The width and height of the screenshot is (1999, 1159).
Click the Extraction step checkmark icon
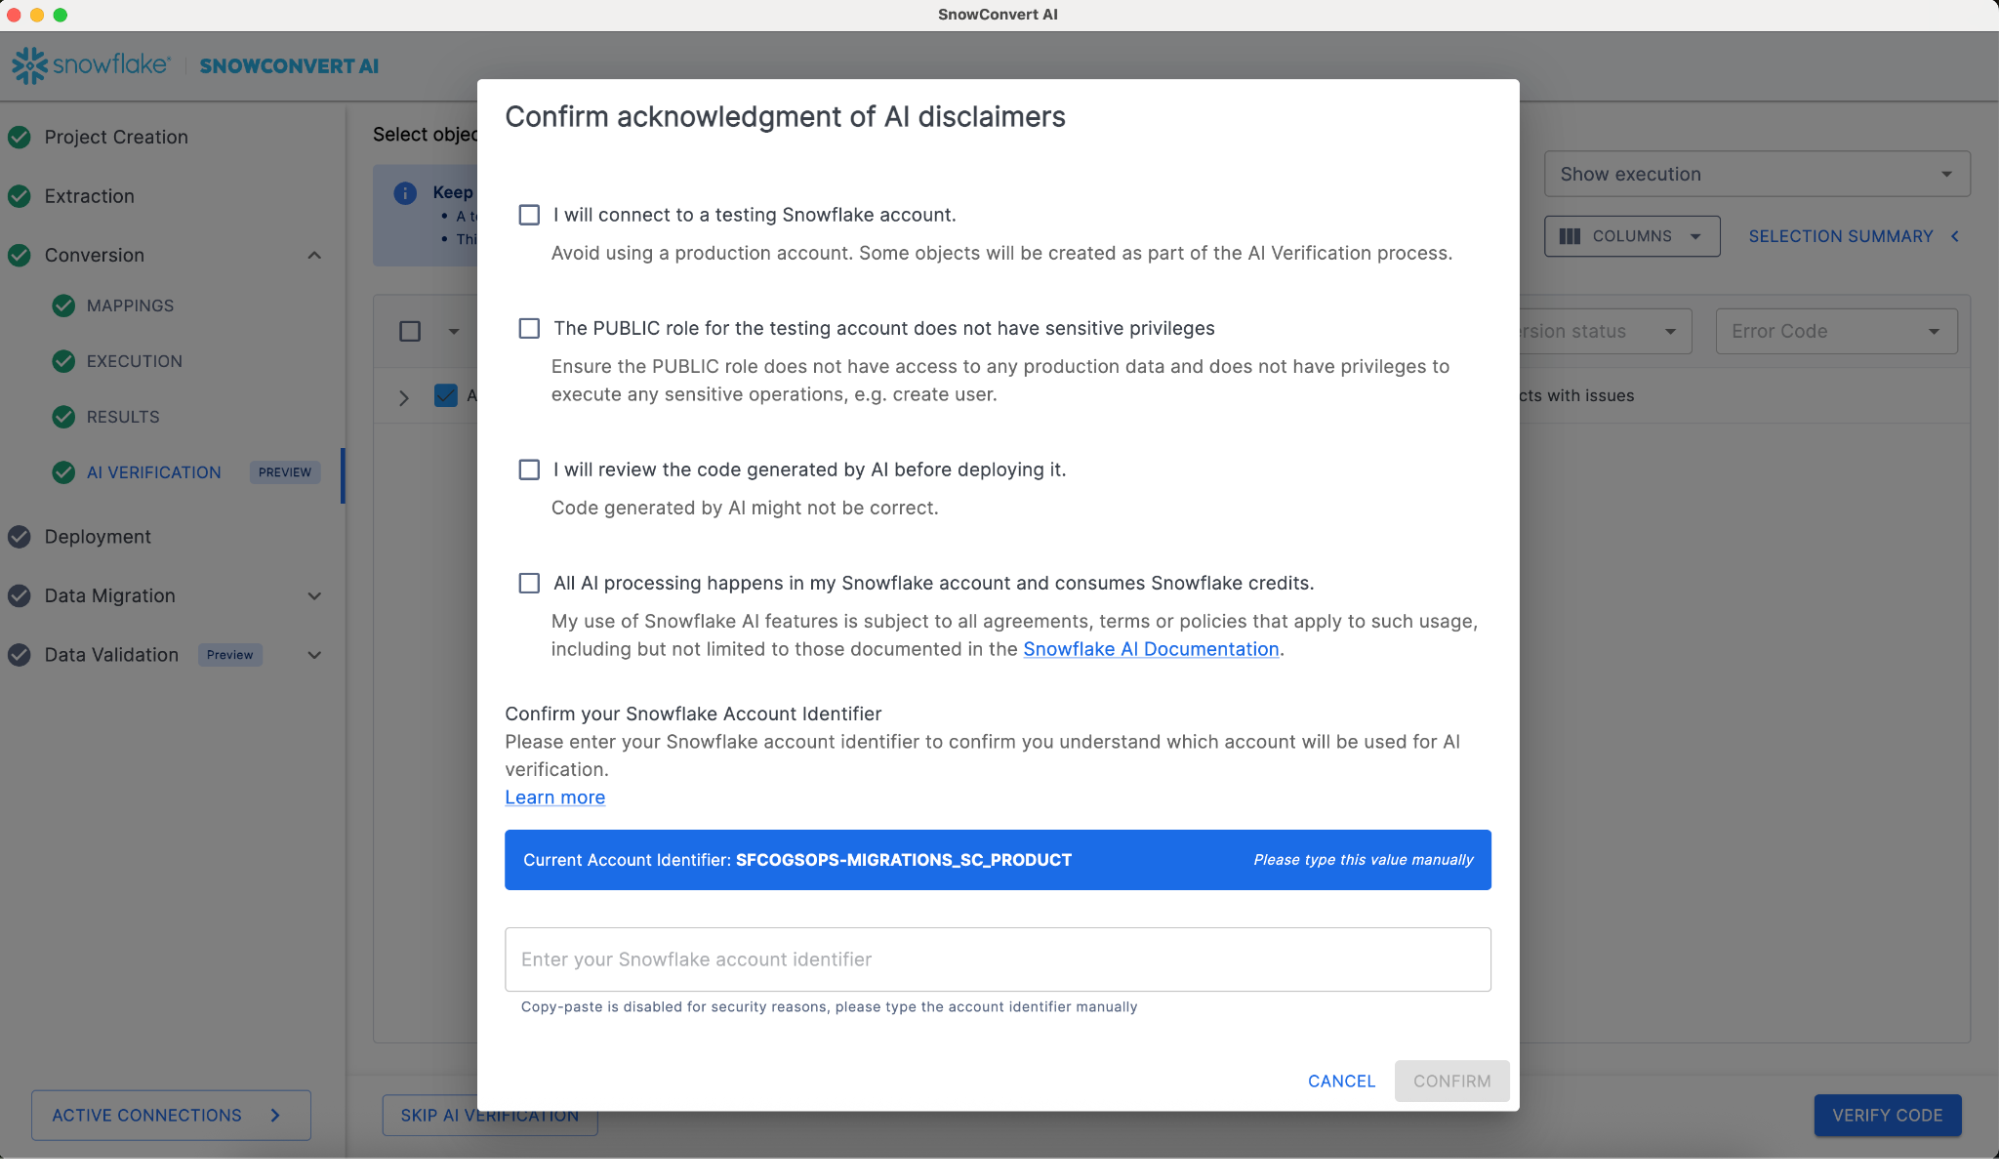pyautogui.click(x=19, y=196)
